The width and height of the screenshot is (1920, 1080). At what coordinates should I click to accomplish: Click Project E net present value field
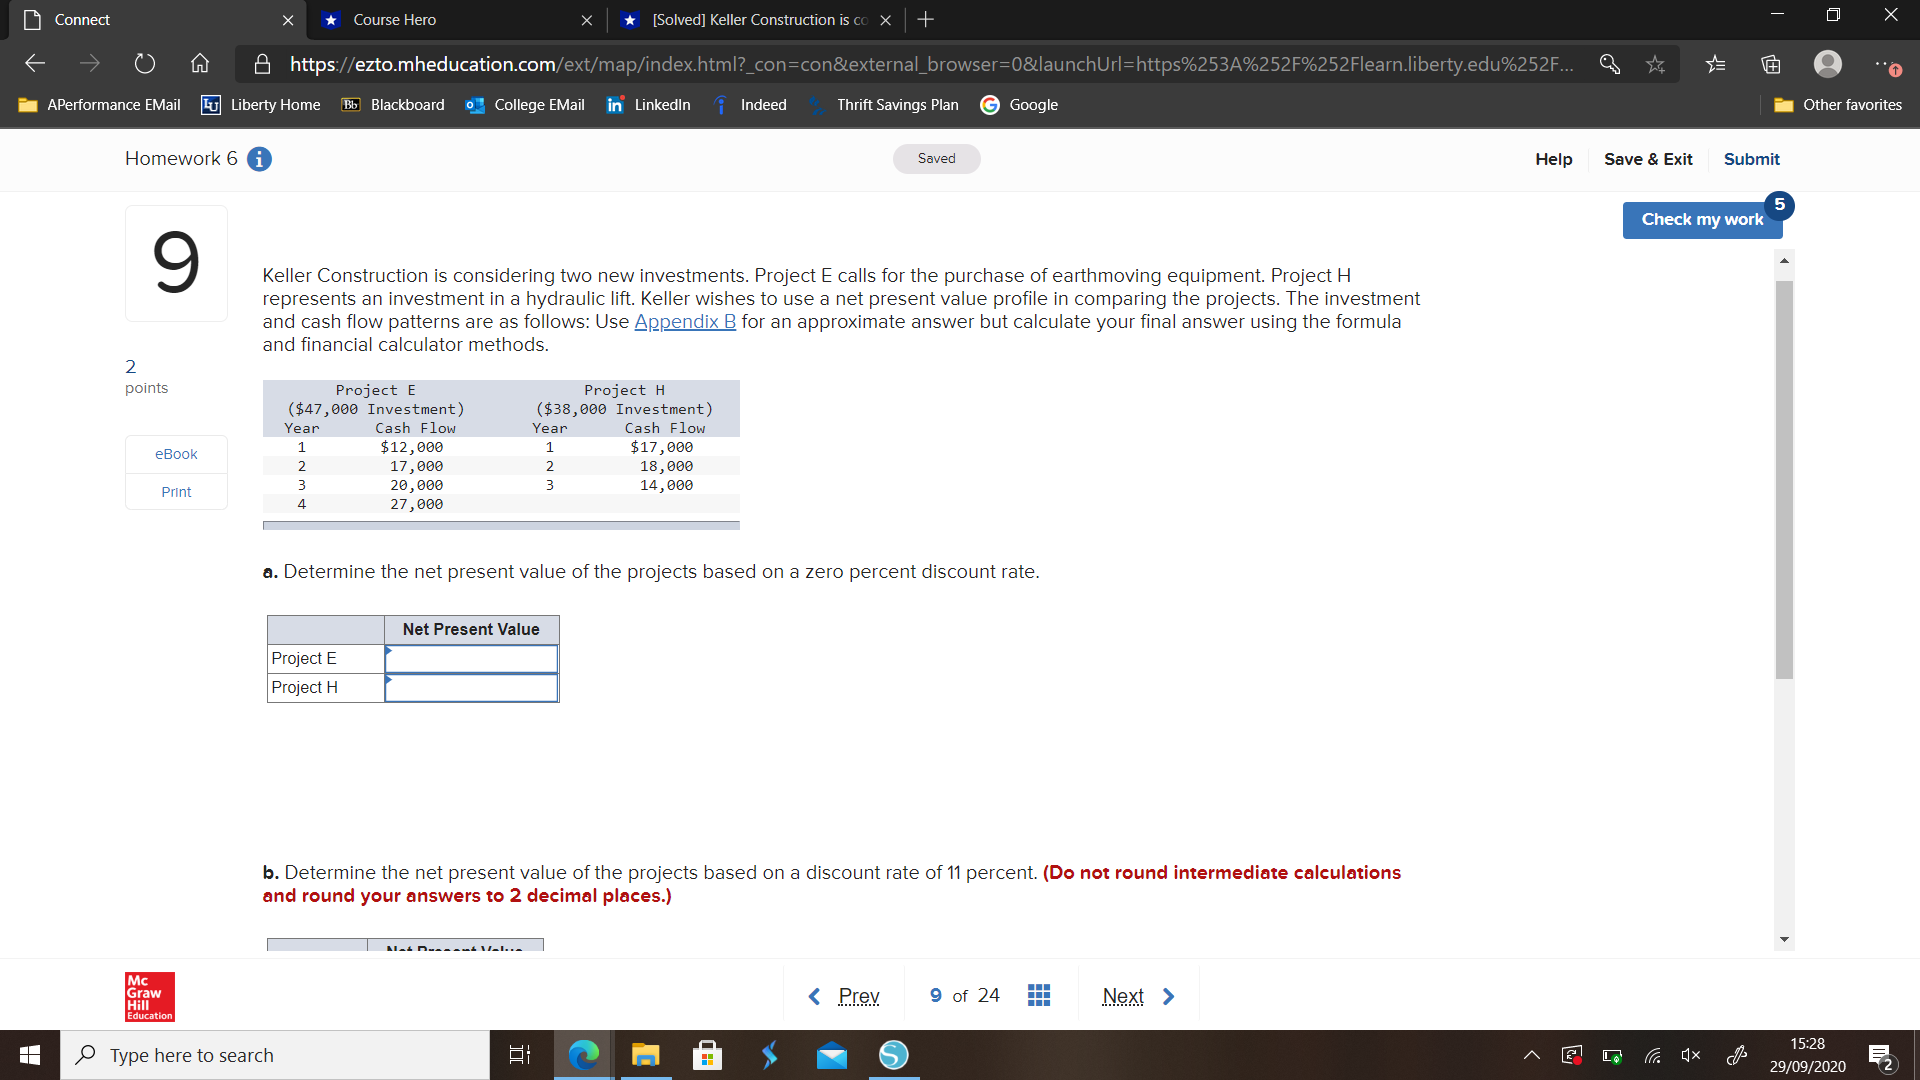point(471,659)
